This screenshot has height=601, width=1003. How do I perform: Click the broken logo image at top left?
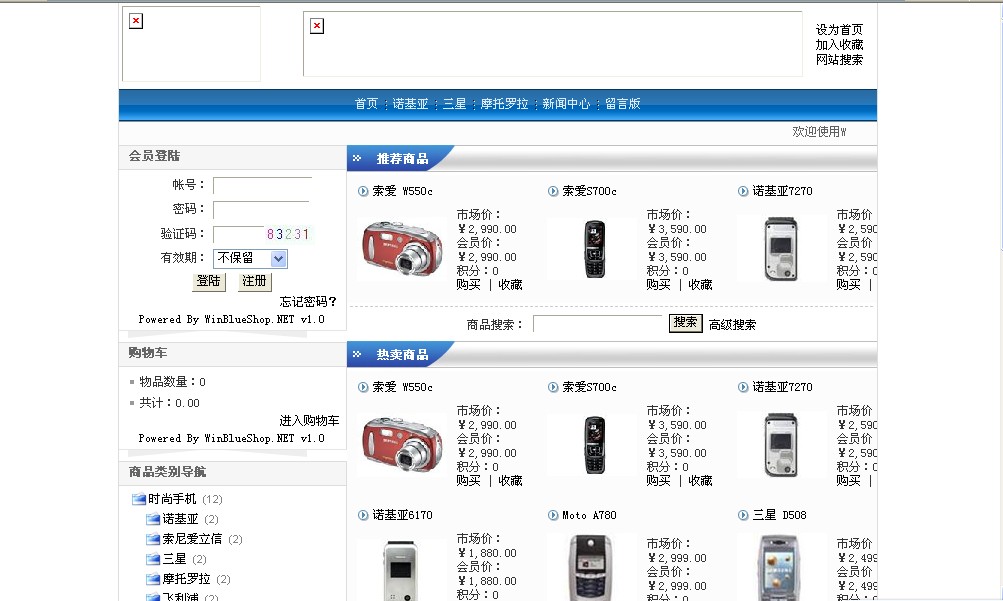pyautogui.click(x=191, y=43)
